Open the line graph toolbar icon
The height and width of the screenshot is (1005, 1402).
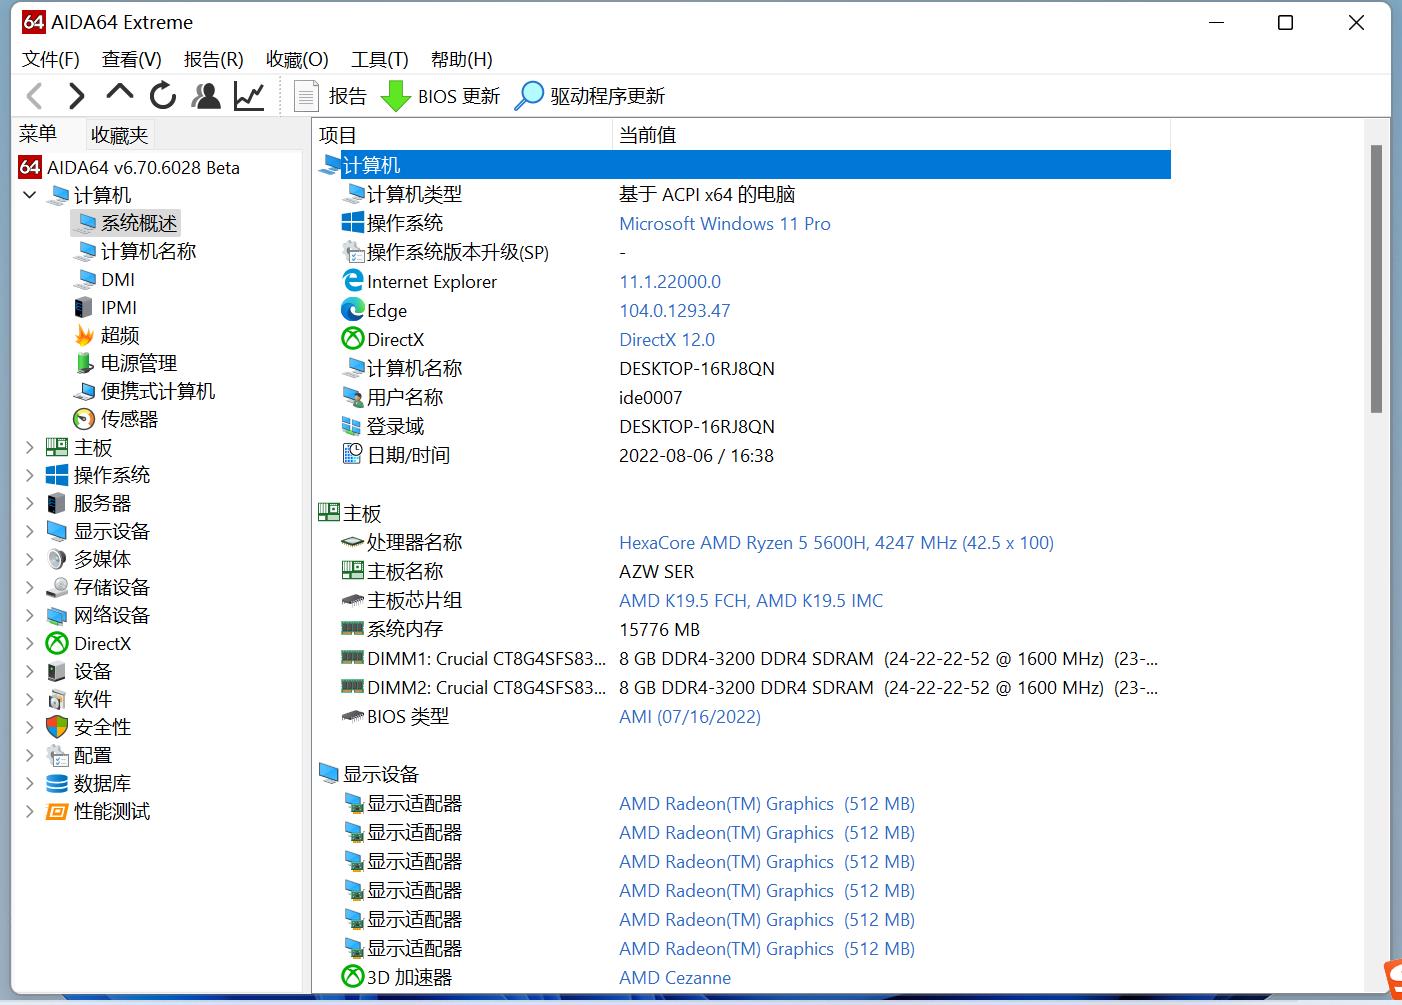tap(249, 96)
